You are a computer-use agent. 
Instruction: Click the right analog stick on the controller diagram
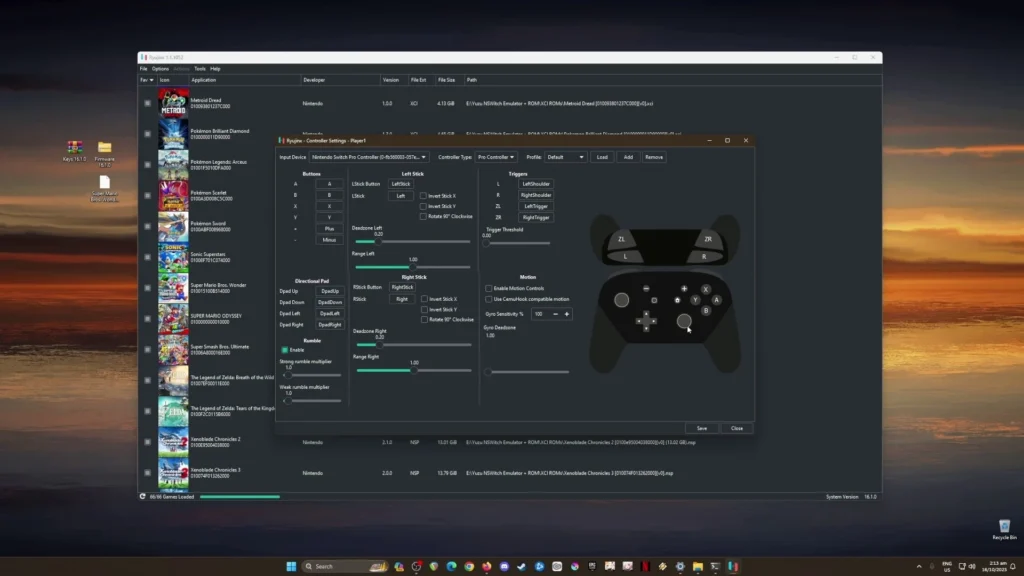684,321
